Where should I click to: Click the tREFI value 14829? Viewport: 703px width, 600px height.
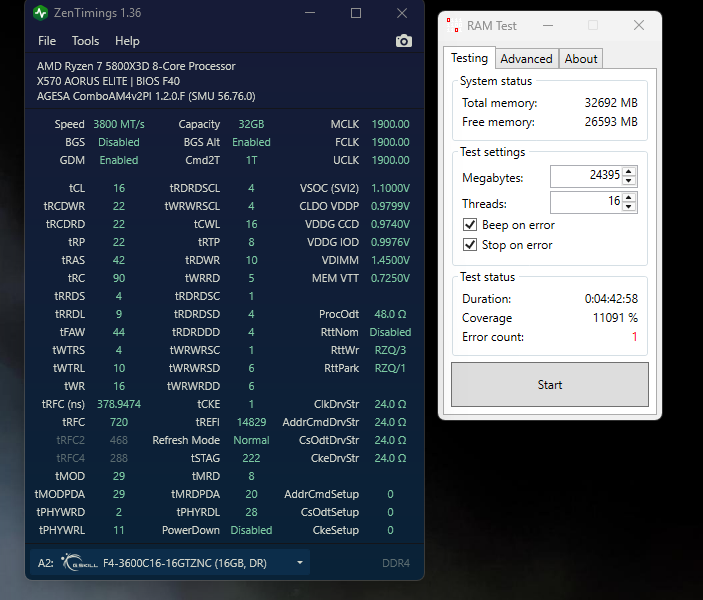click(x=251, y=422)
